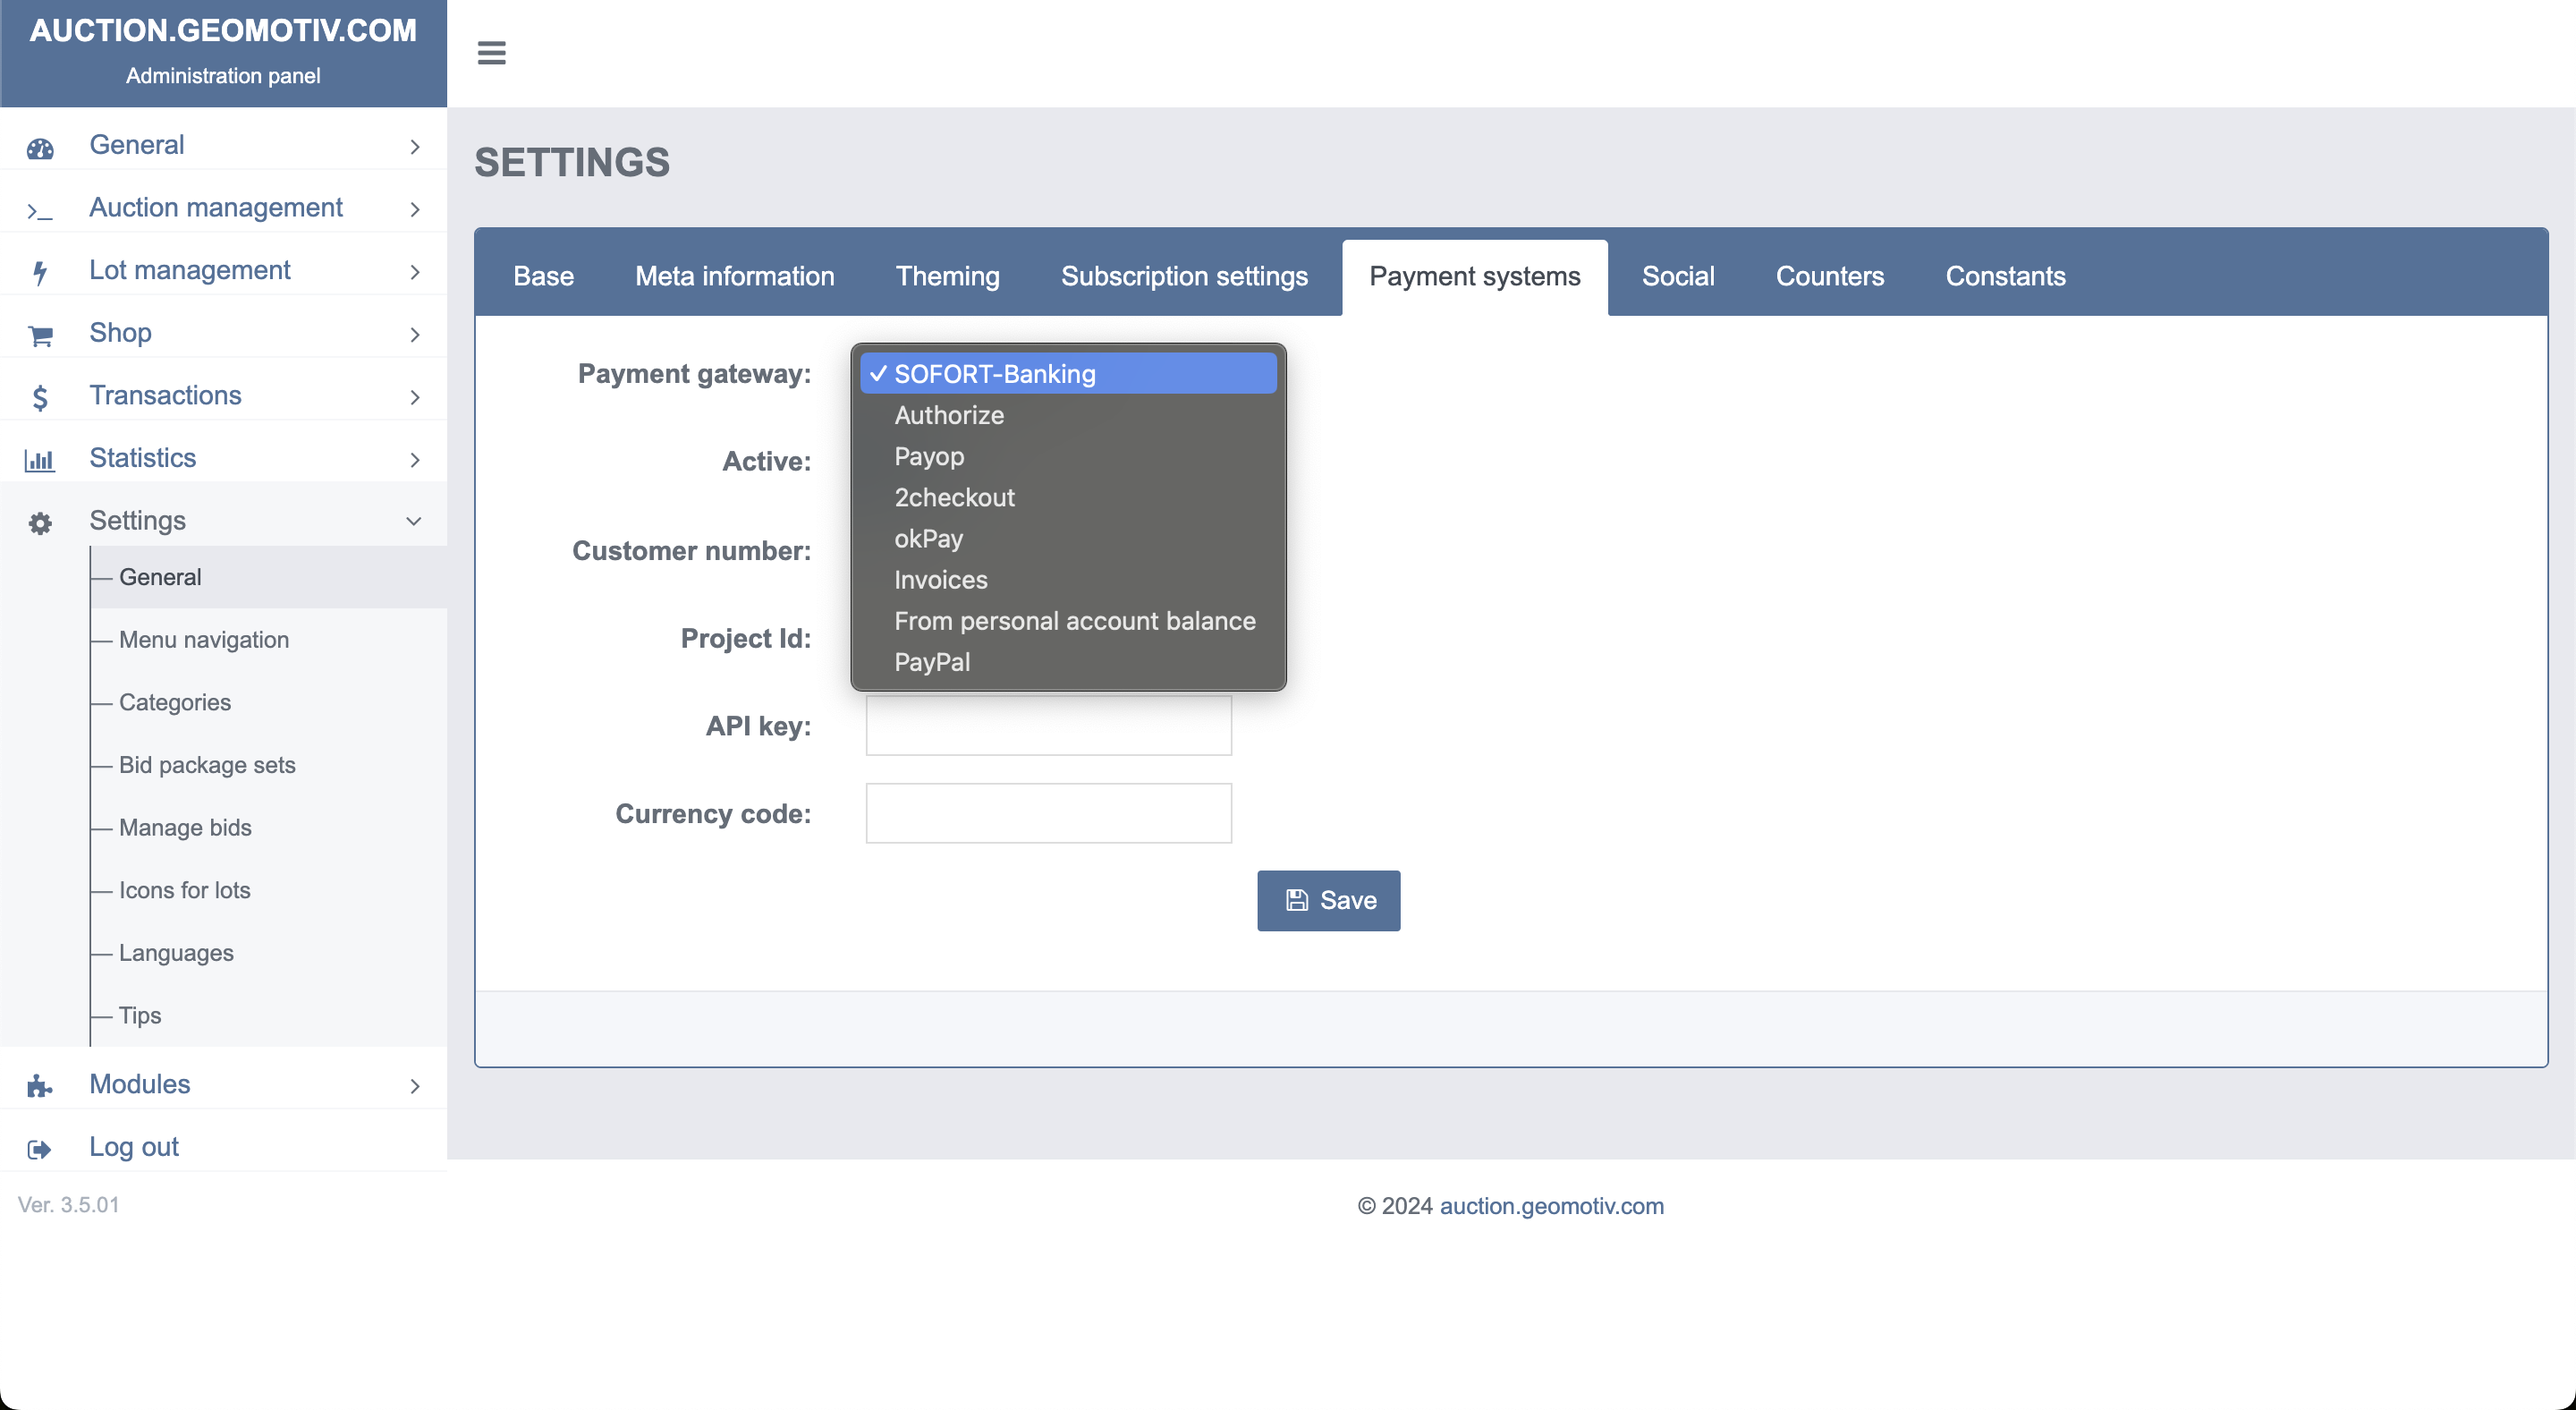2576x1410 pixels.
Task: Click the Statistics bar chart icon
Action: tap(40, 460)
